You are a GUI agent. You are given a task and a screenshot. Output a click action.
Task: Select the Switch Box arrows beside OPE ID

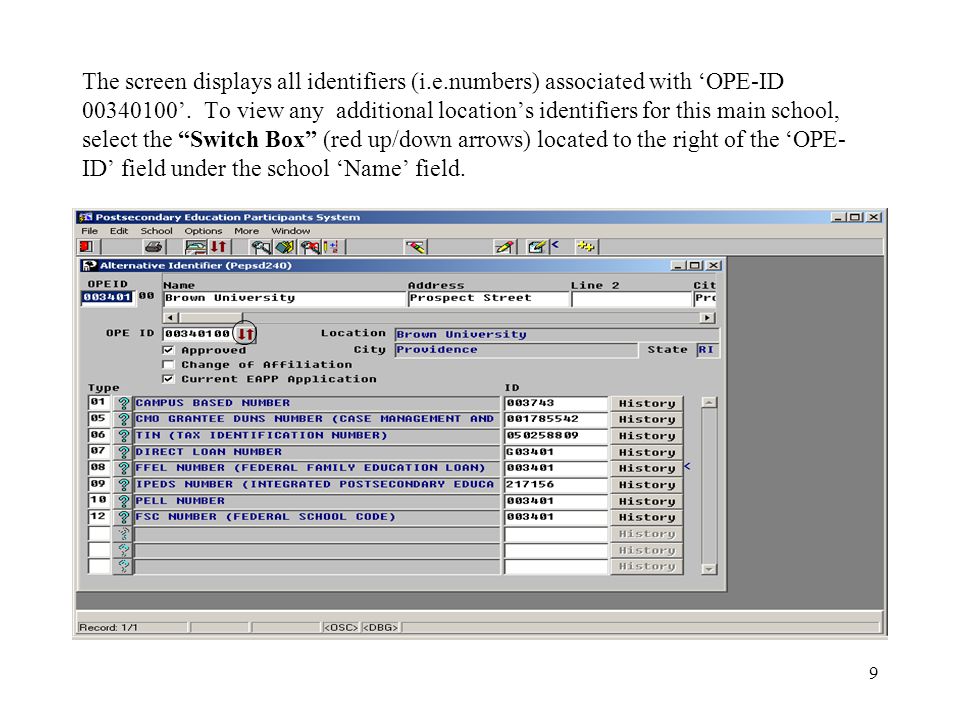(x=245, y=334)
